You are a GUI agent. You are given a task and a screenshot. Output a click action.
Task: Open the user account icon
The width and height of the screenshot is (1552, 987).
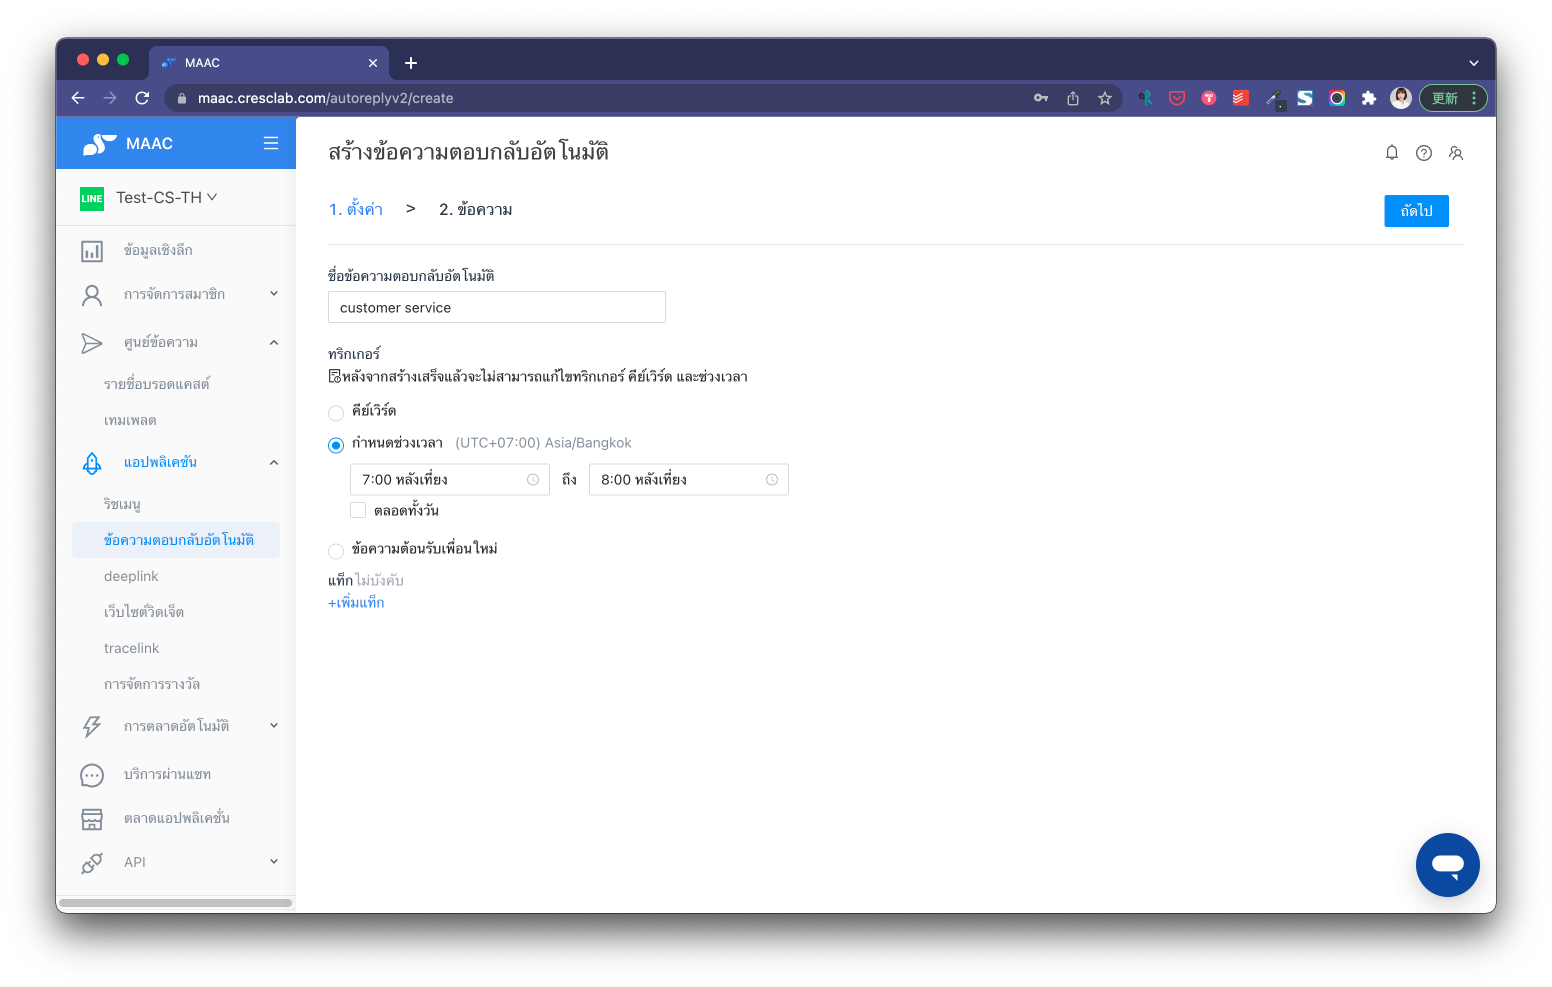pyautogui.click(x=1456, y=153)
